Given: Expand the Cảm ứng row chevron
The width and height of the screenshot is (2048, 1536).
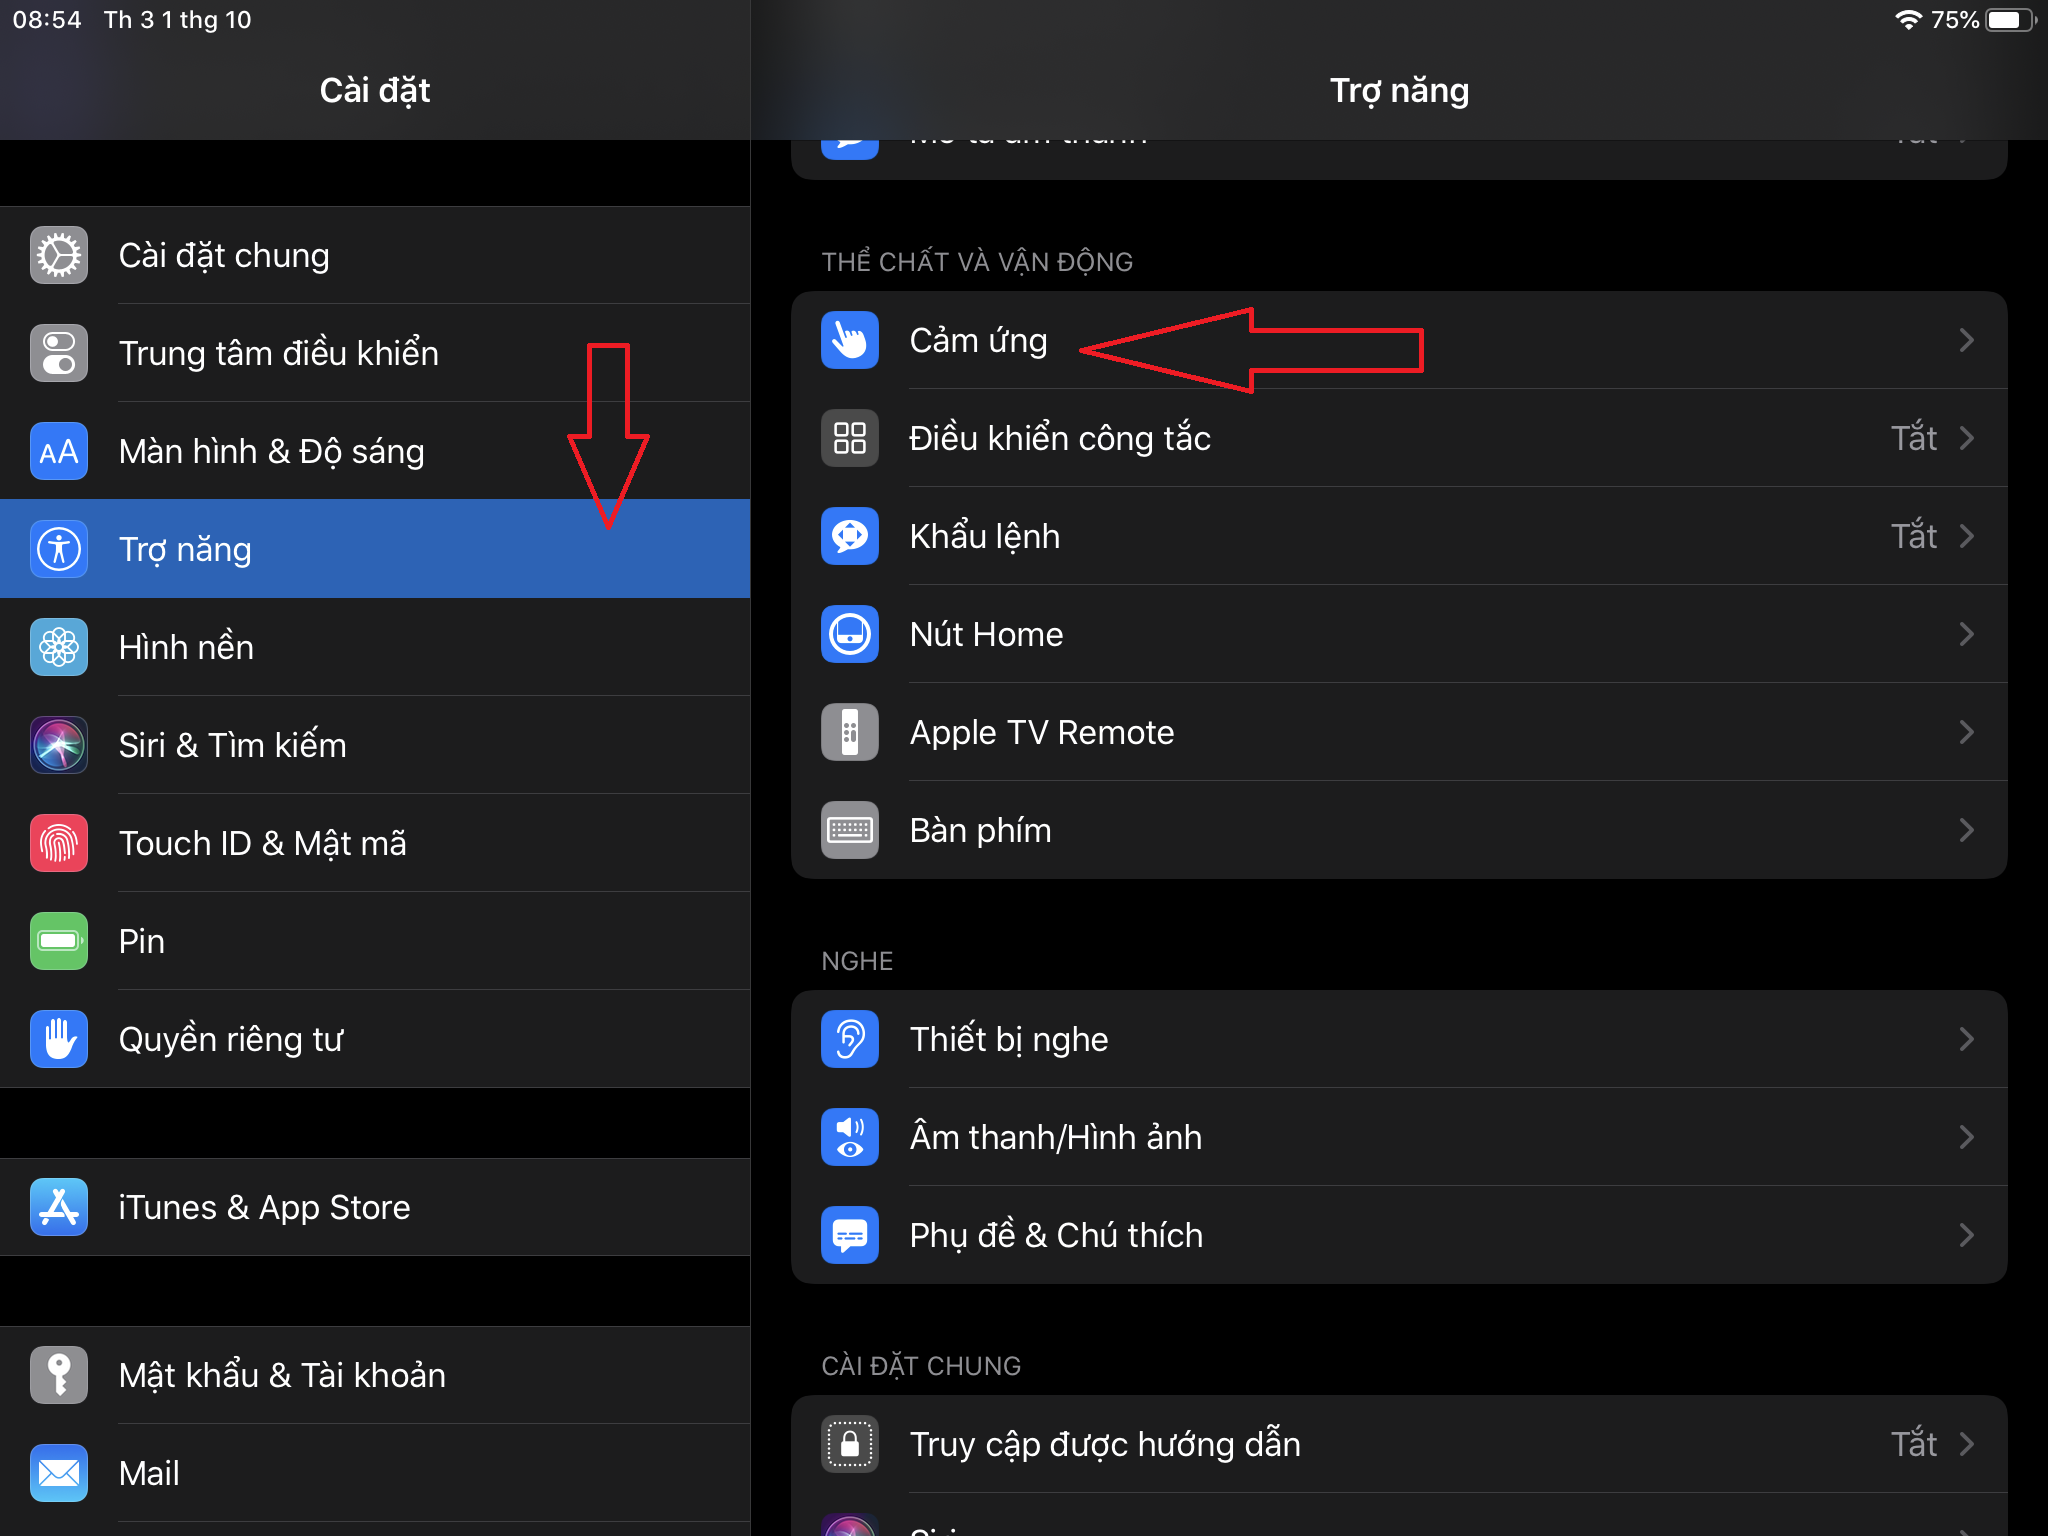Looking at the screenshot, I should 1966,340.
